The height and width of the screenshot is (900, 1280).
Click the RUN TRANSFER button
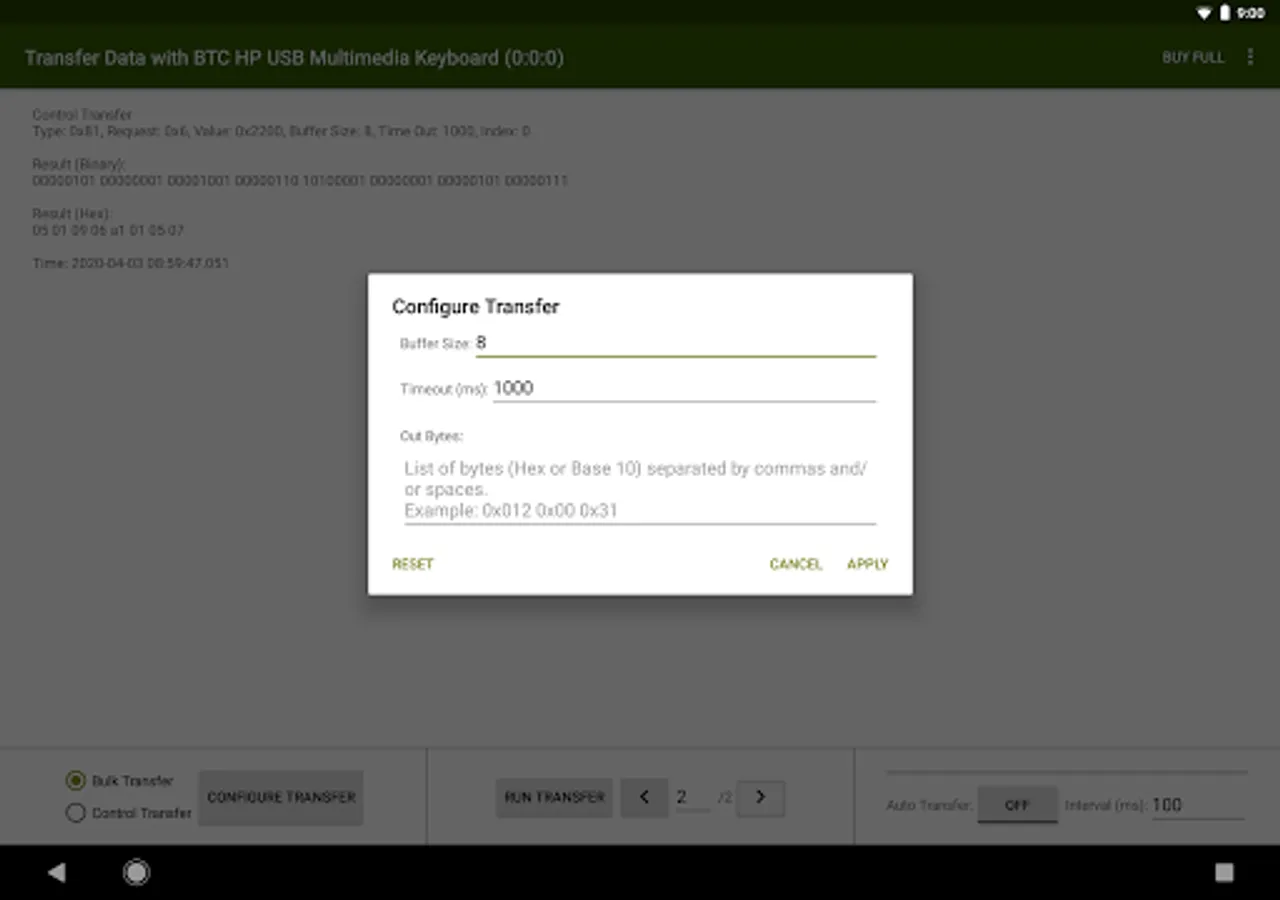click(x=554, y=798)
